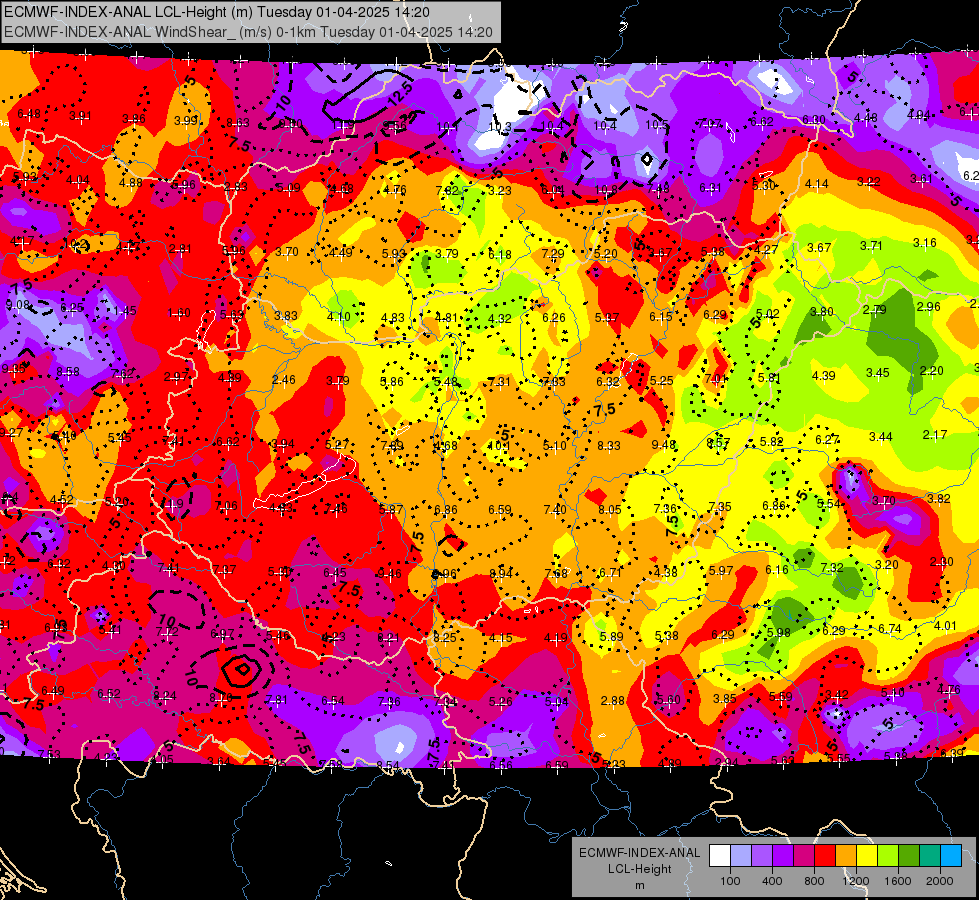This screenshot has height=900, width=979.
Task: Click the wind shear value 7.01
Action: click(x=716, y=378)
